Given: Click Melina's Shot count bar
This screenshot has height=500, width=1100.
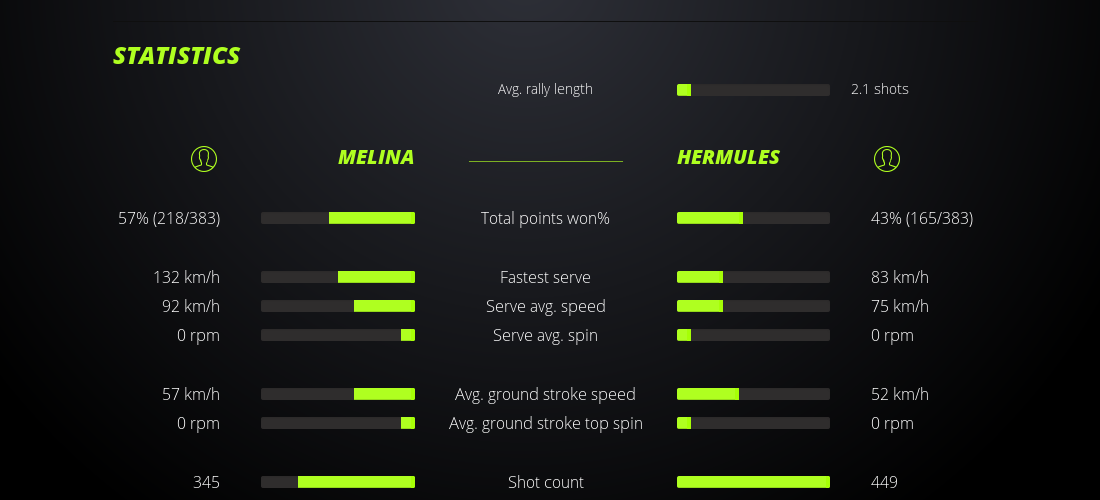Looking at the screenshot, I should 338,482.
